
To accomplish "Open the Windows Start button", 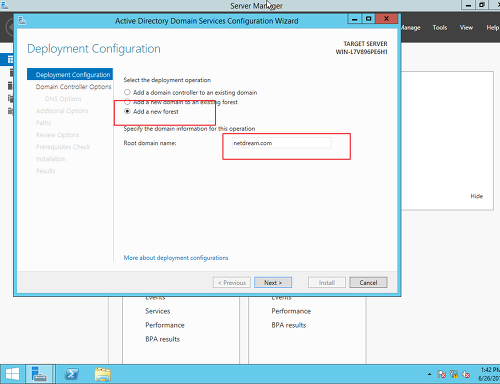I will [12, 374].
